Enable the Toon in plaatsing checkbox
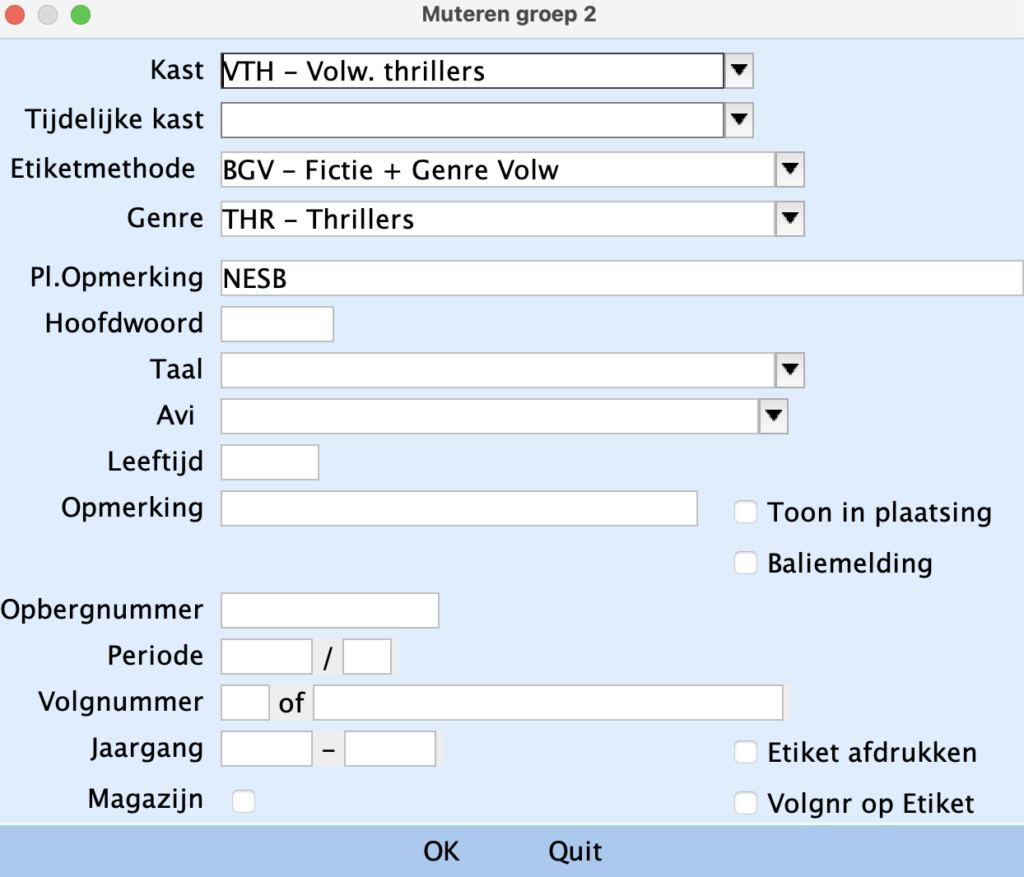The height and width of the screenshot is (877, 1024). [x=746, y=513]
